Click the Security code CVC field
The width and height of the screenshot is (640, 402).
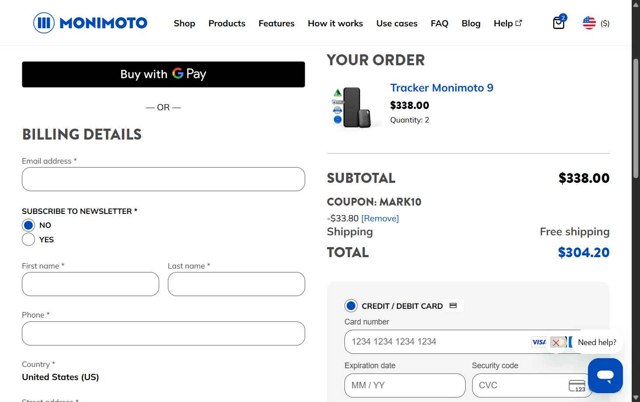tap(532, 385)
